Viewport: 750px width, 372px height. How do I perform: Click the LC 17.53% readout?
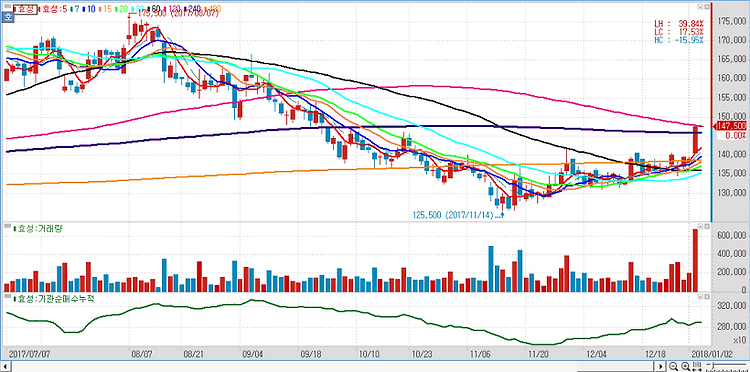pos(679,32)
